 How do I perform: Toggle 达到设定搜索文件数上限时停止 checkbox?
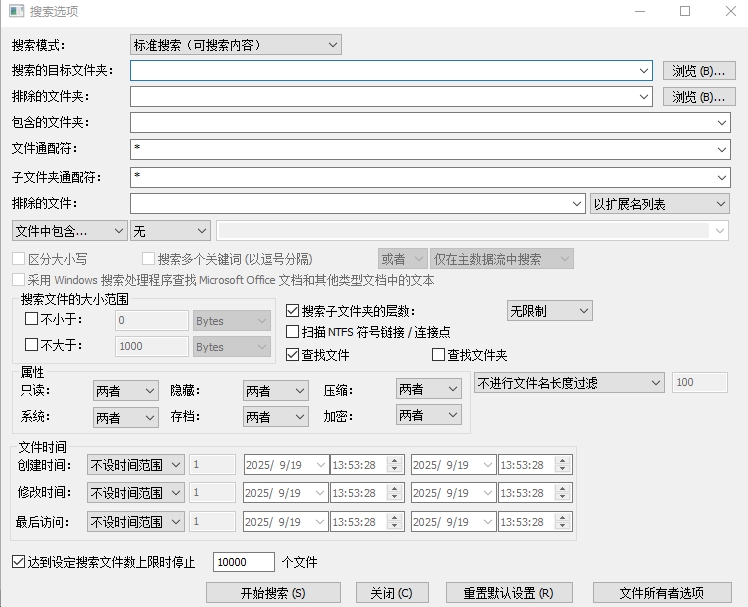(x=19, y=562)
